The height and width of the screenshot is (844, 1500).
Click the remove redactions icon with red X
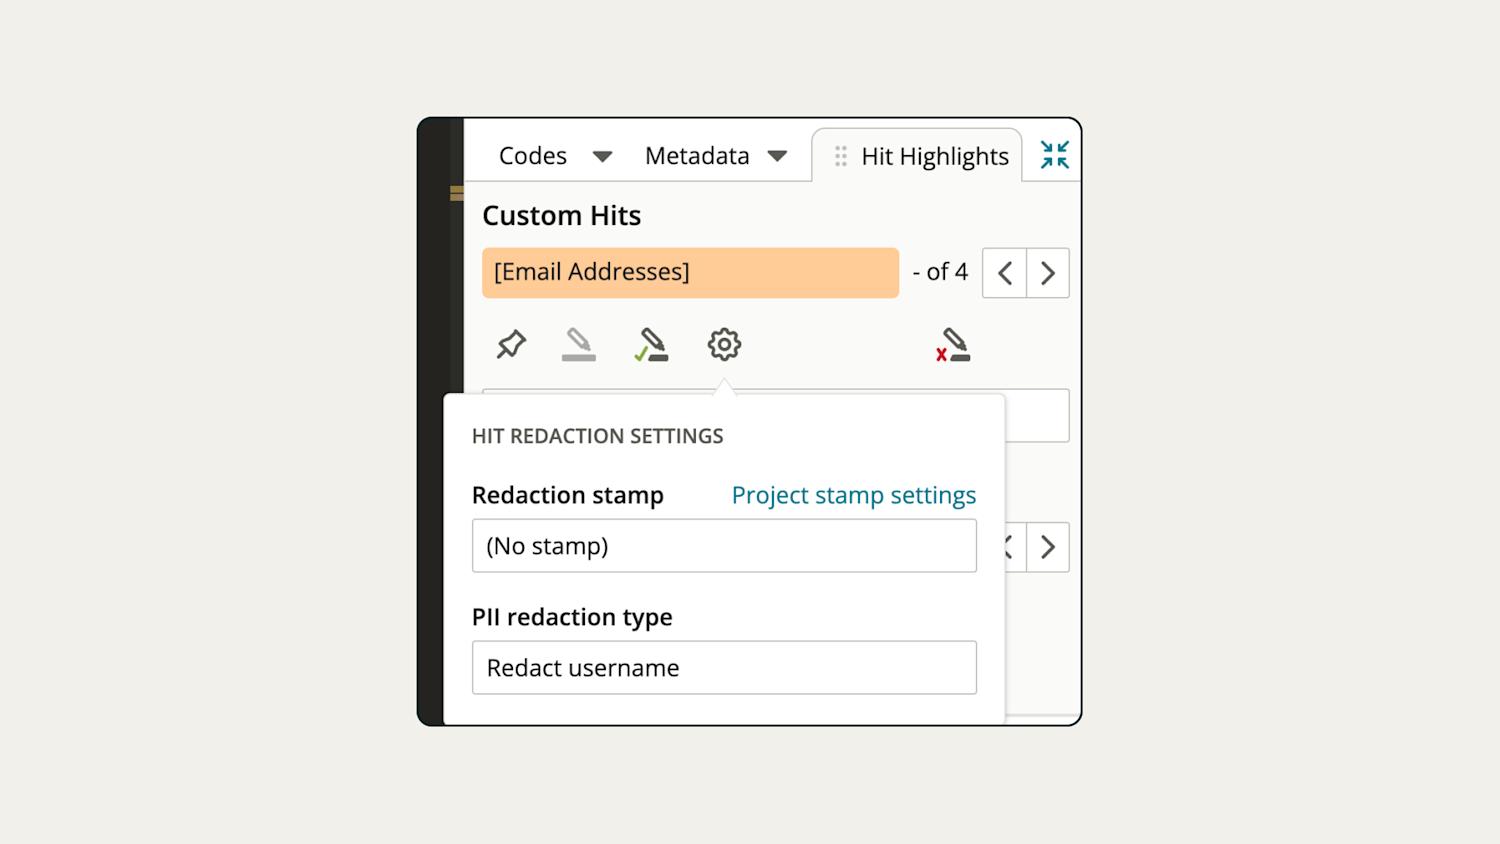[x=953, y=344]
